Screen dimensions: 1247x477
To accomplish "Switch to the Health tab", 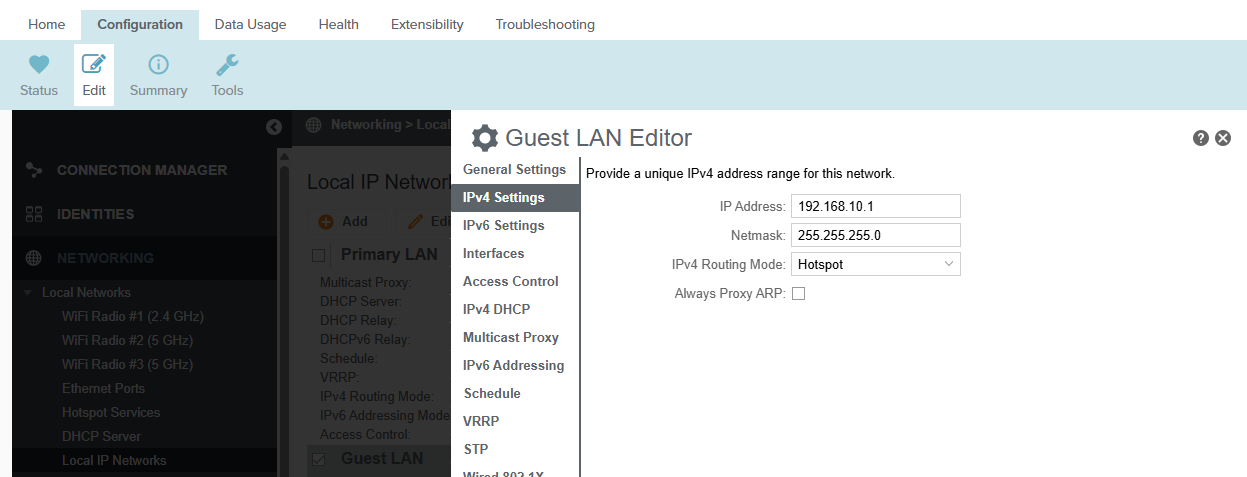I will [338, 24].
